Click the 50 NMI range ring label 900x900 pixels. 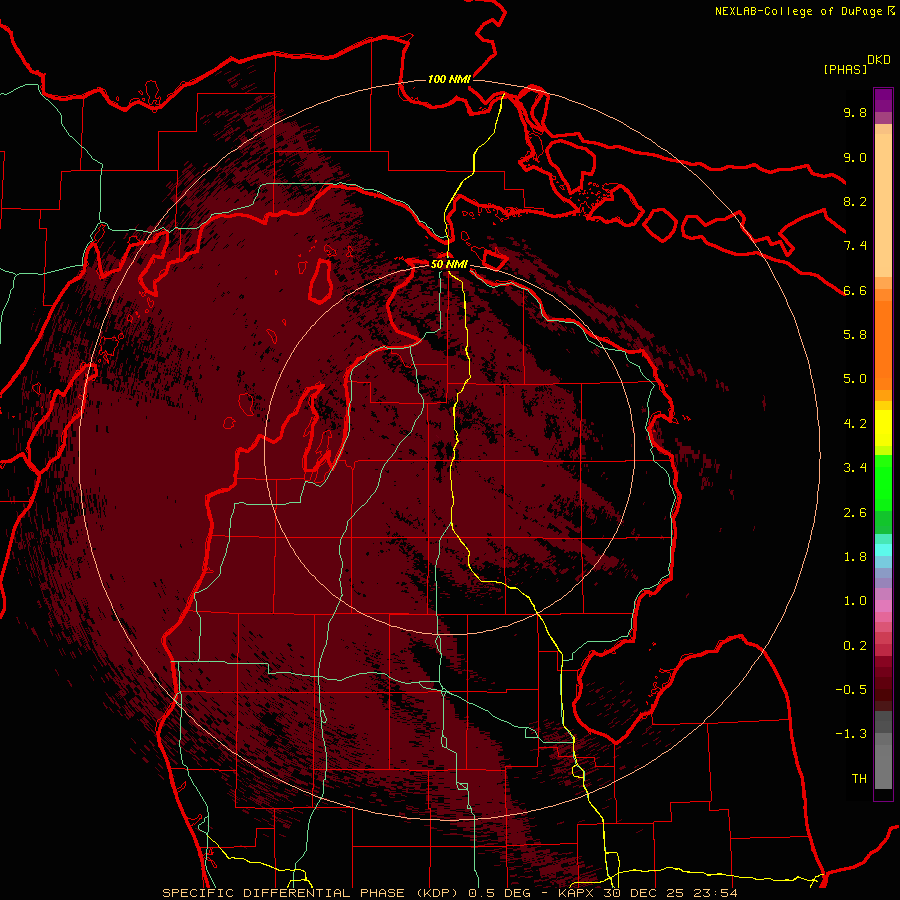[449, 264]
